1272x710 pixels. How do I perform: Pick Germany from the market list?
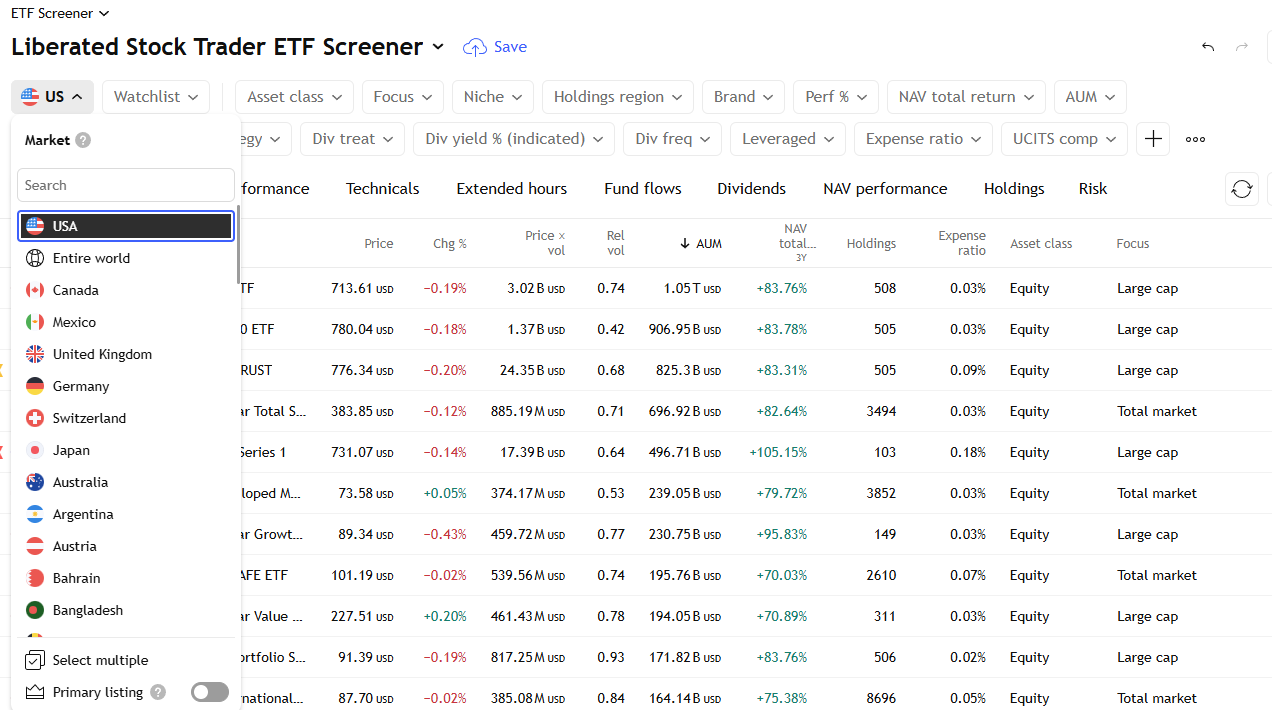(x=126, y=386)
